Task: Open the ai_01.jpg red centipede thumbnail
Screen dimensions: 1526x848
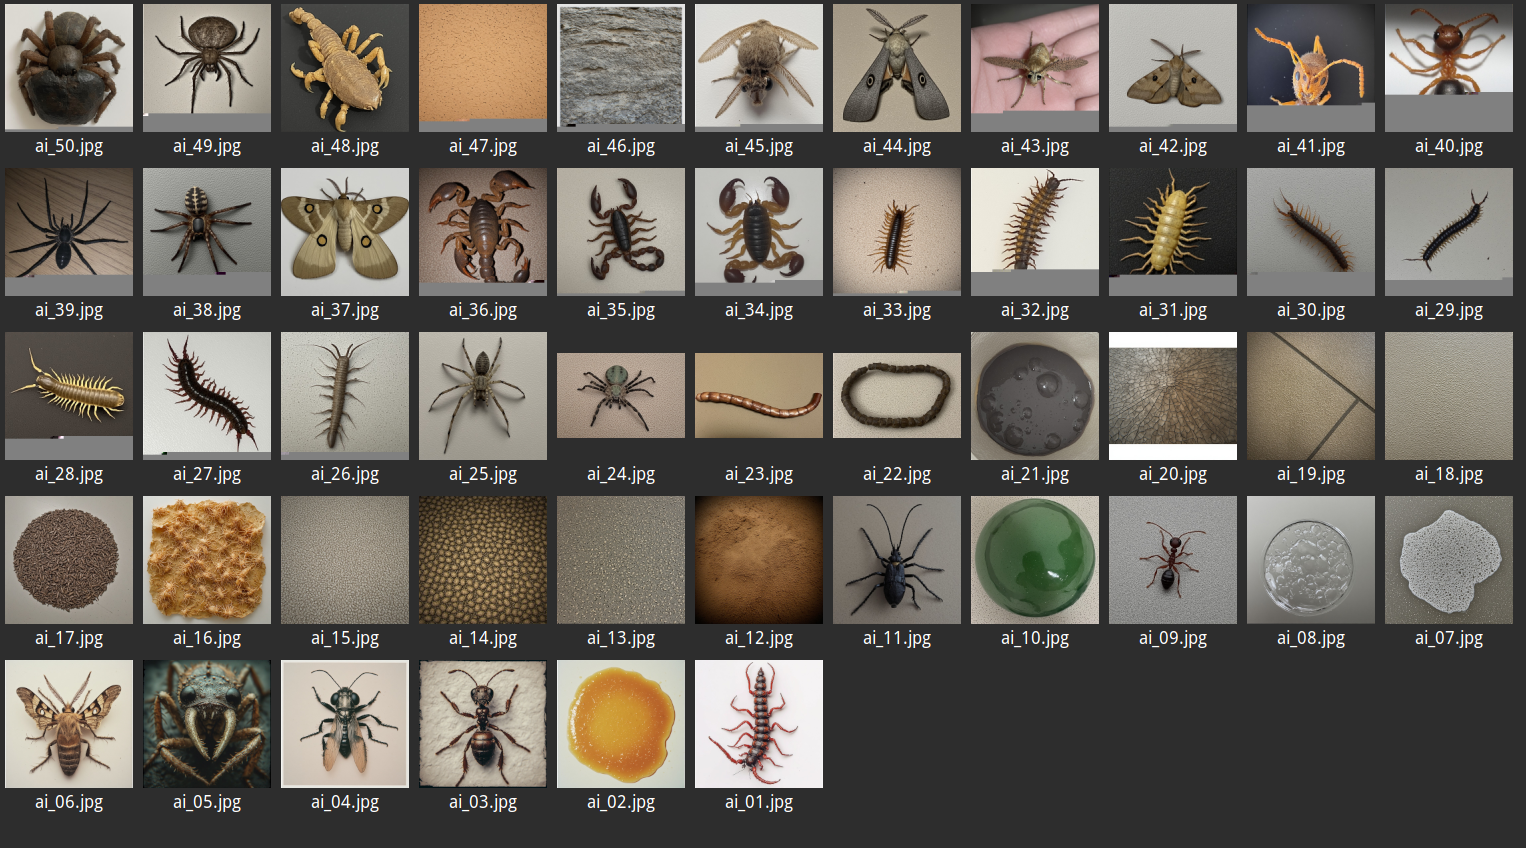Action: click(x=759, y=724)
